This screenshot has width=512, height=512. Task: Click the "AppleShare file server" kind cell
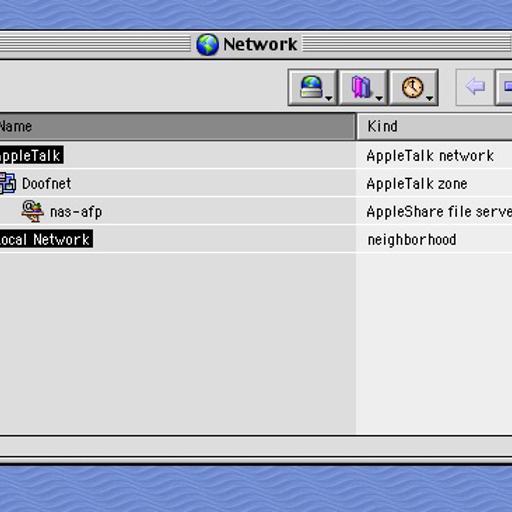(439, 212)
